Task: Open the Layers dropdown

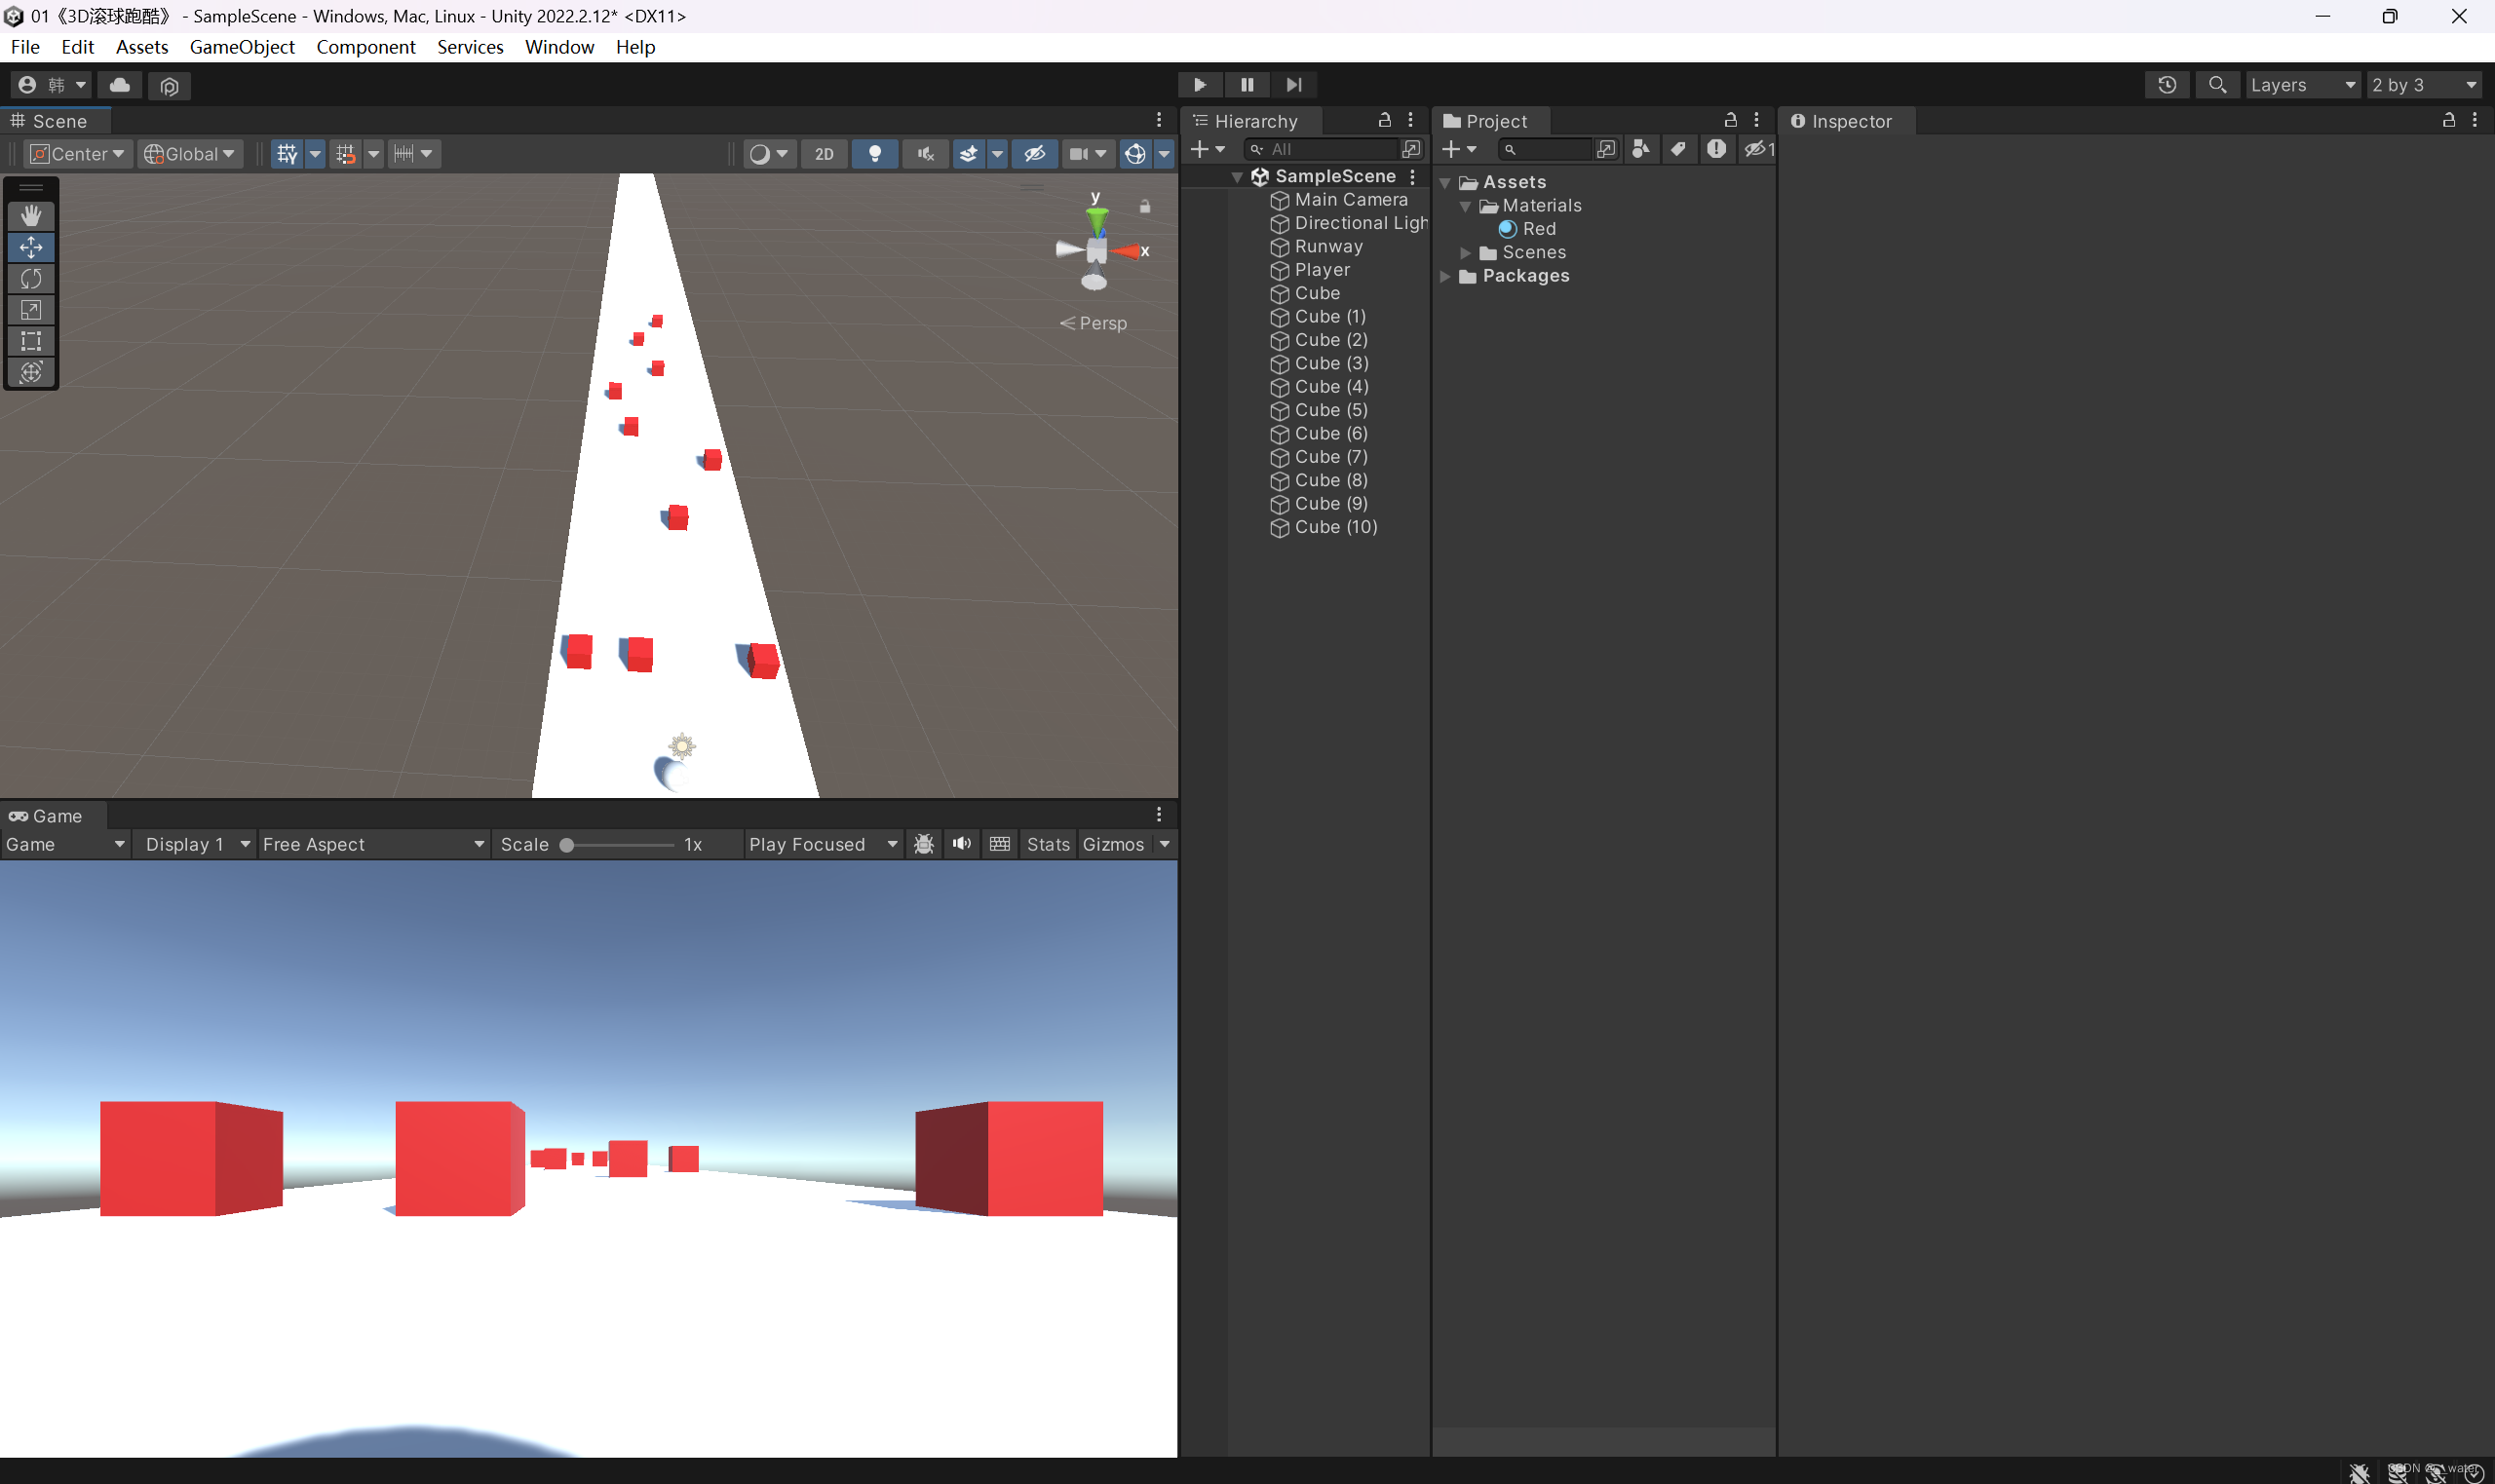Action: coord(2302,85)
